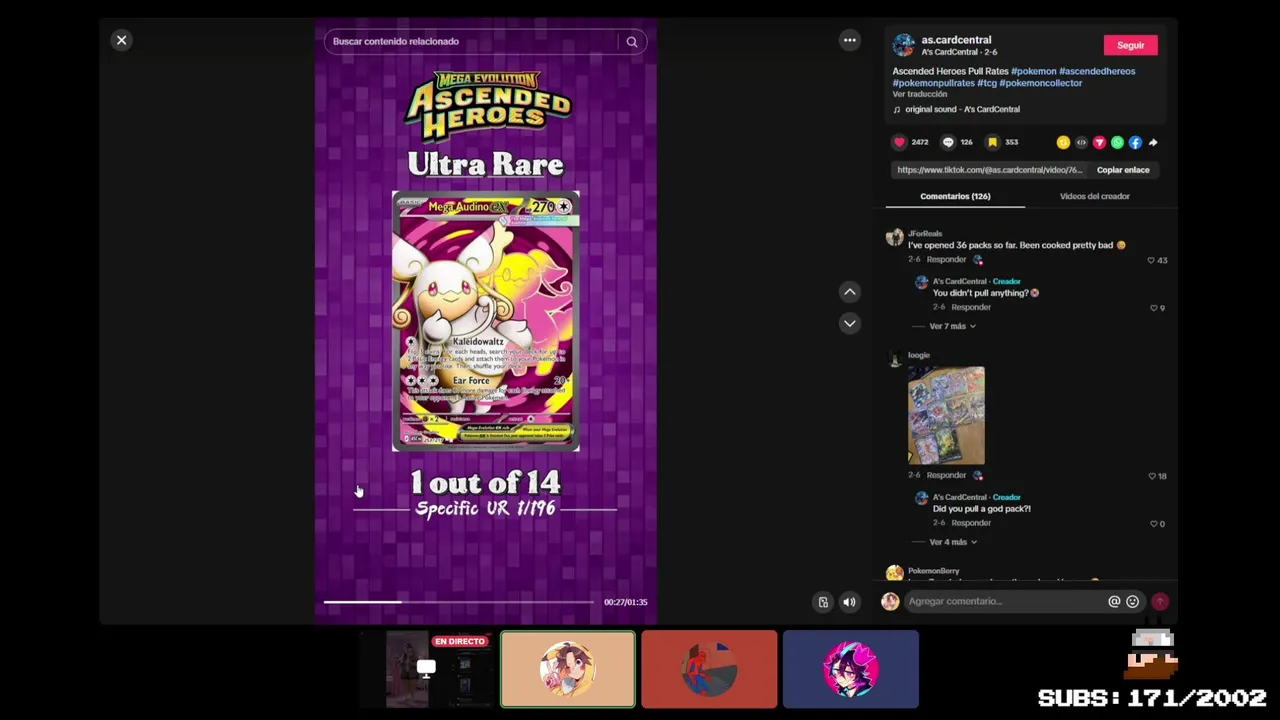Mute the video with speaker icon
Viewport: 1280px width, 720px height.
click(x=849, y=602)
